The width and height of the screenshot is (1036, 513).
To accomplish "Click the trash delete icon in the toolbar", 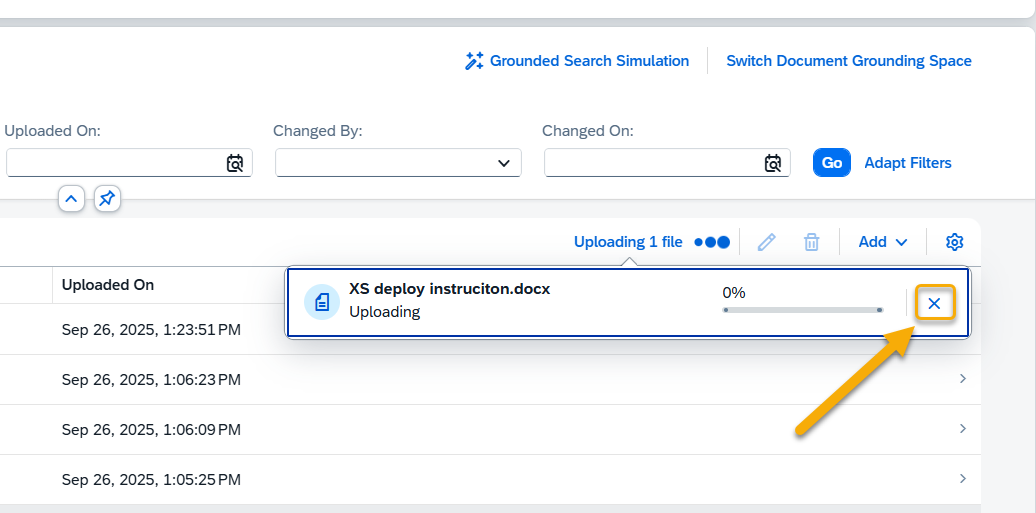I will coord(812,242).
